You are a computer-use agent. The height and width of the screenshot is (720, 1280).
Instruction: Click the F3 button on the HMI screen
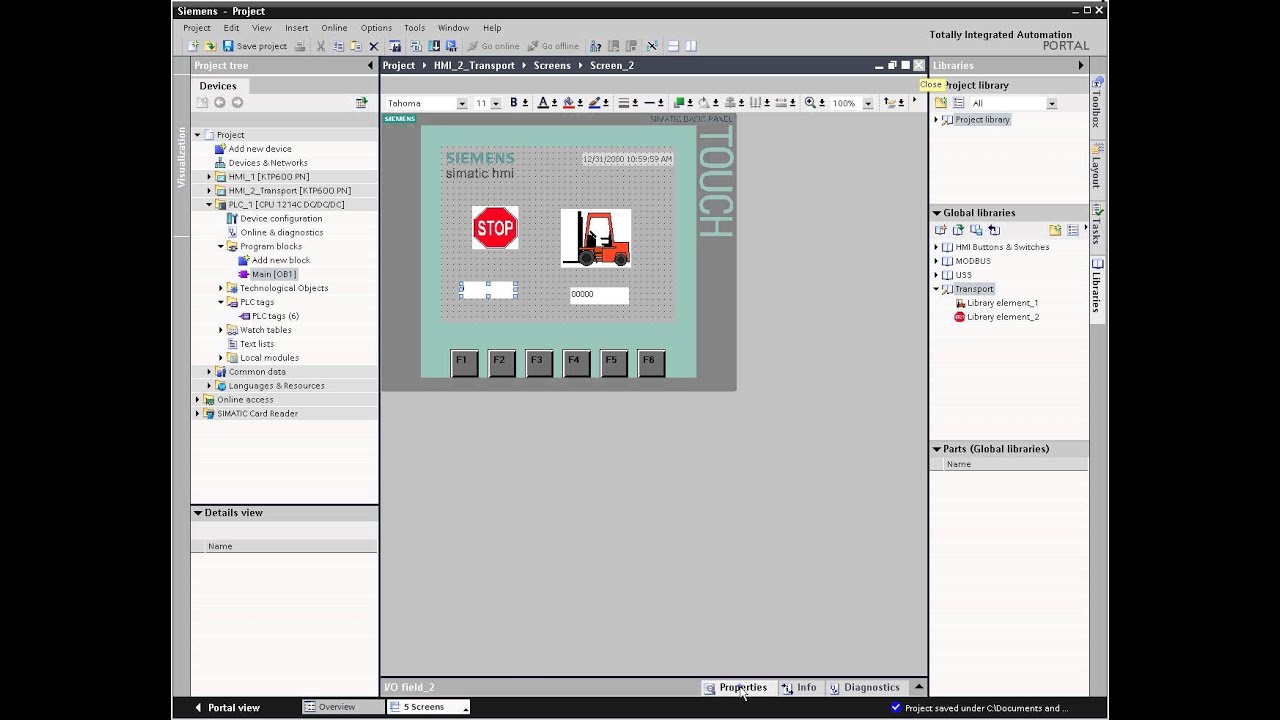coord(539,362)
